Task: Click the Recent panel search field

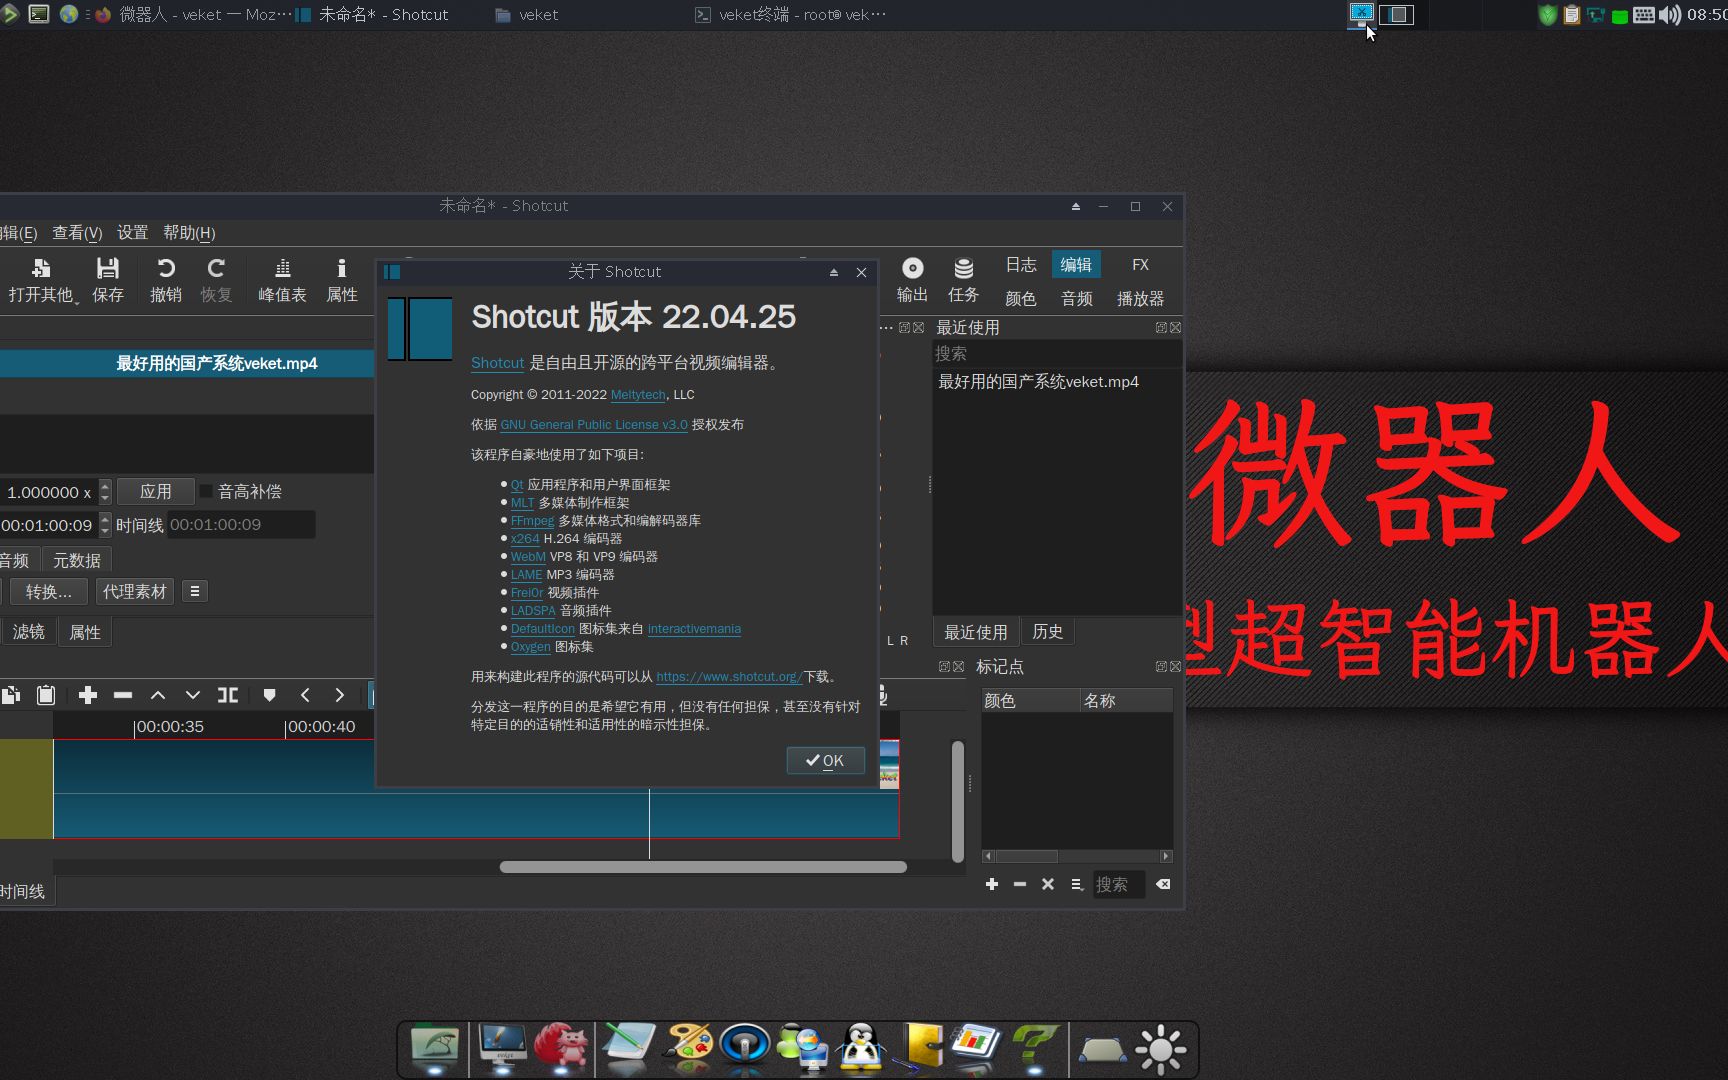Action: tap(1056, 353)
